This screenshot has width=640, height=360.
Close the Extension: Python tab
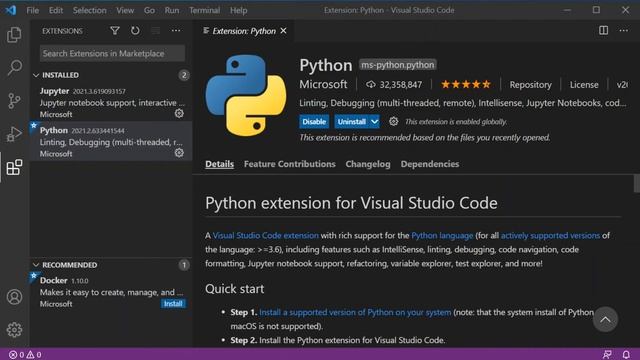[x=283, y=31]
